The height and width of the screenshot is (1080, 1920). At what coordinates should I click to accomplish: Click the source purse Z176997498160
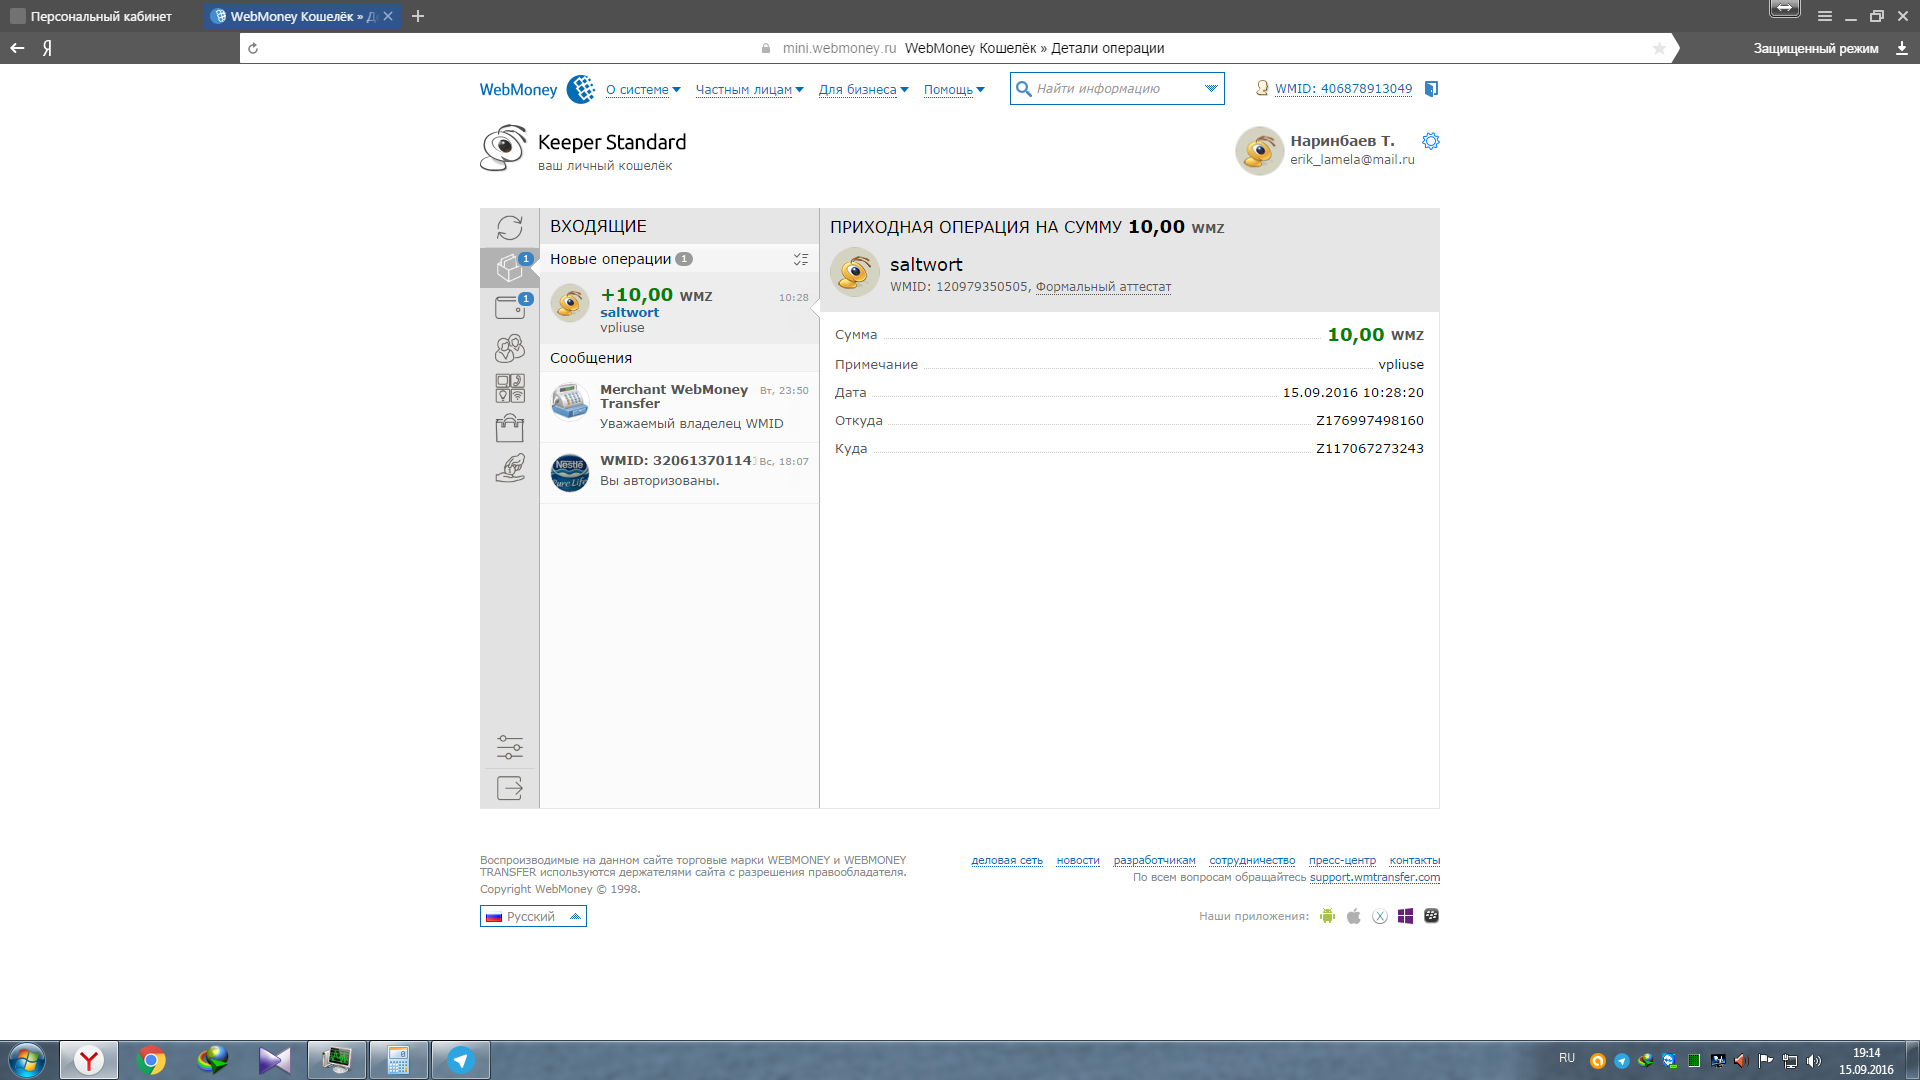[1370, 421]
